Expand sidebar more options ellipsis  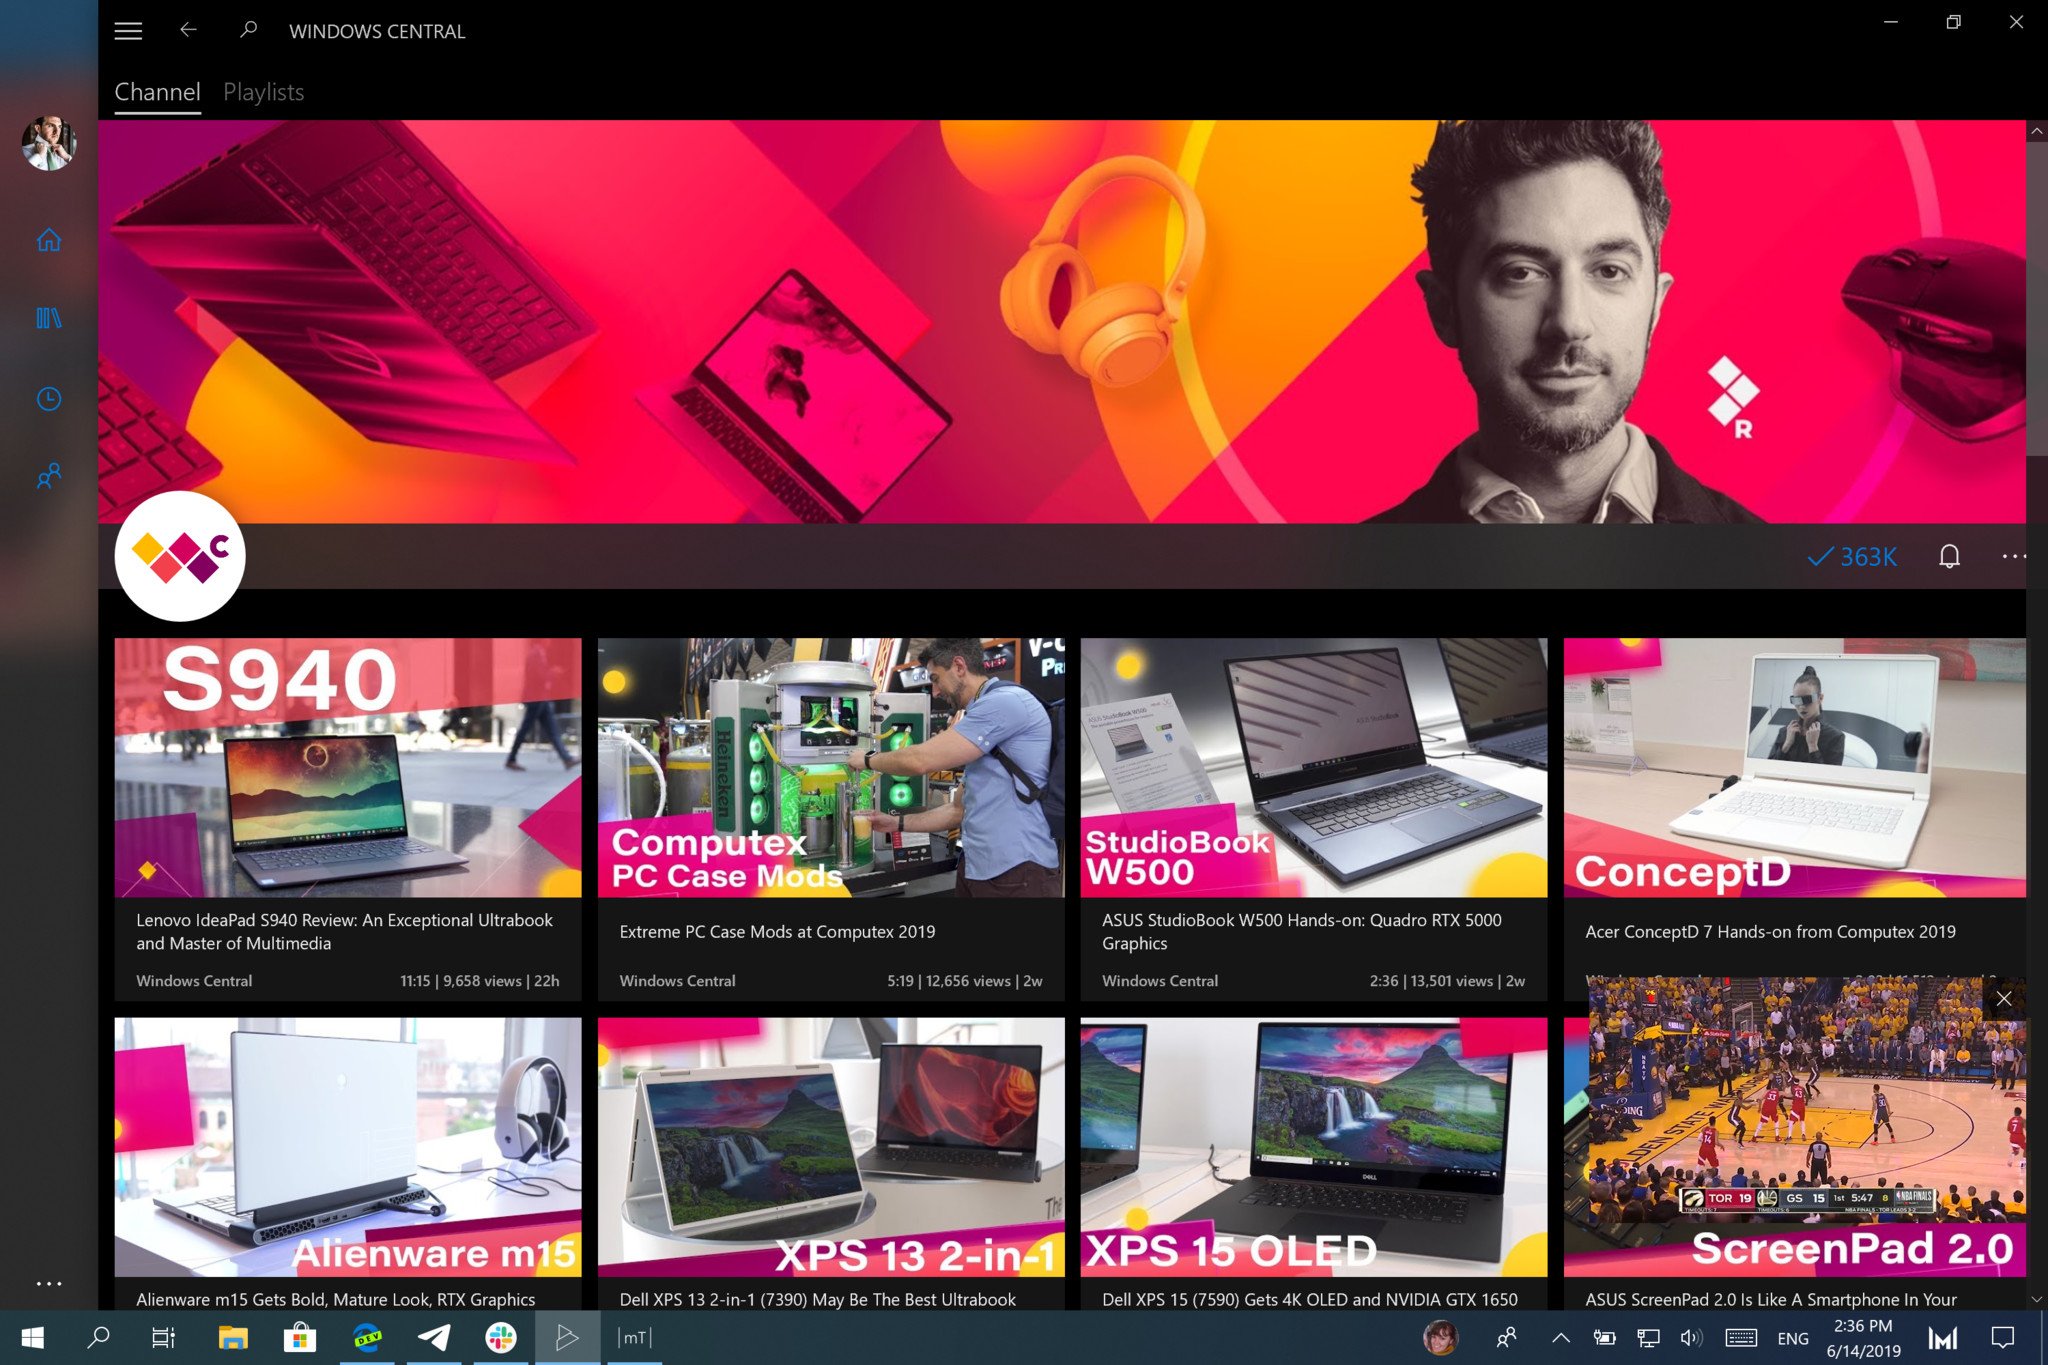(48, 1283)
